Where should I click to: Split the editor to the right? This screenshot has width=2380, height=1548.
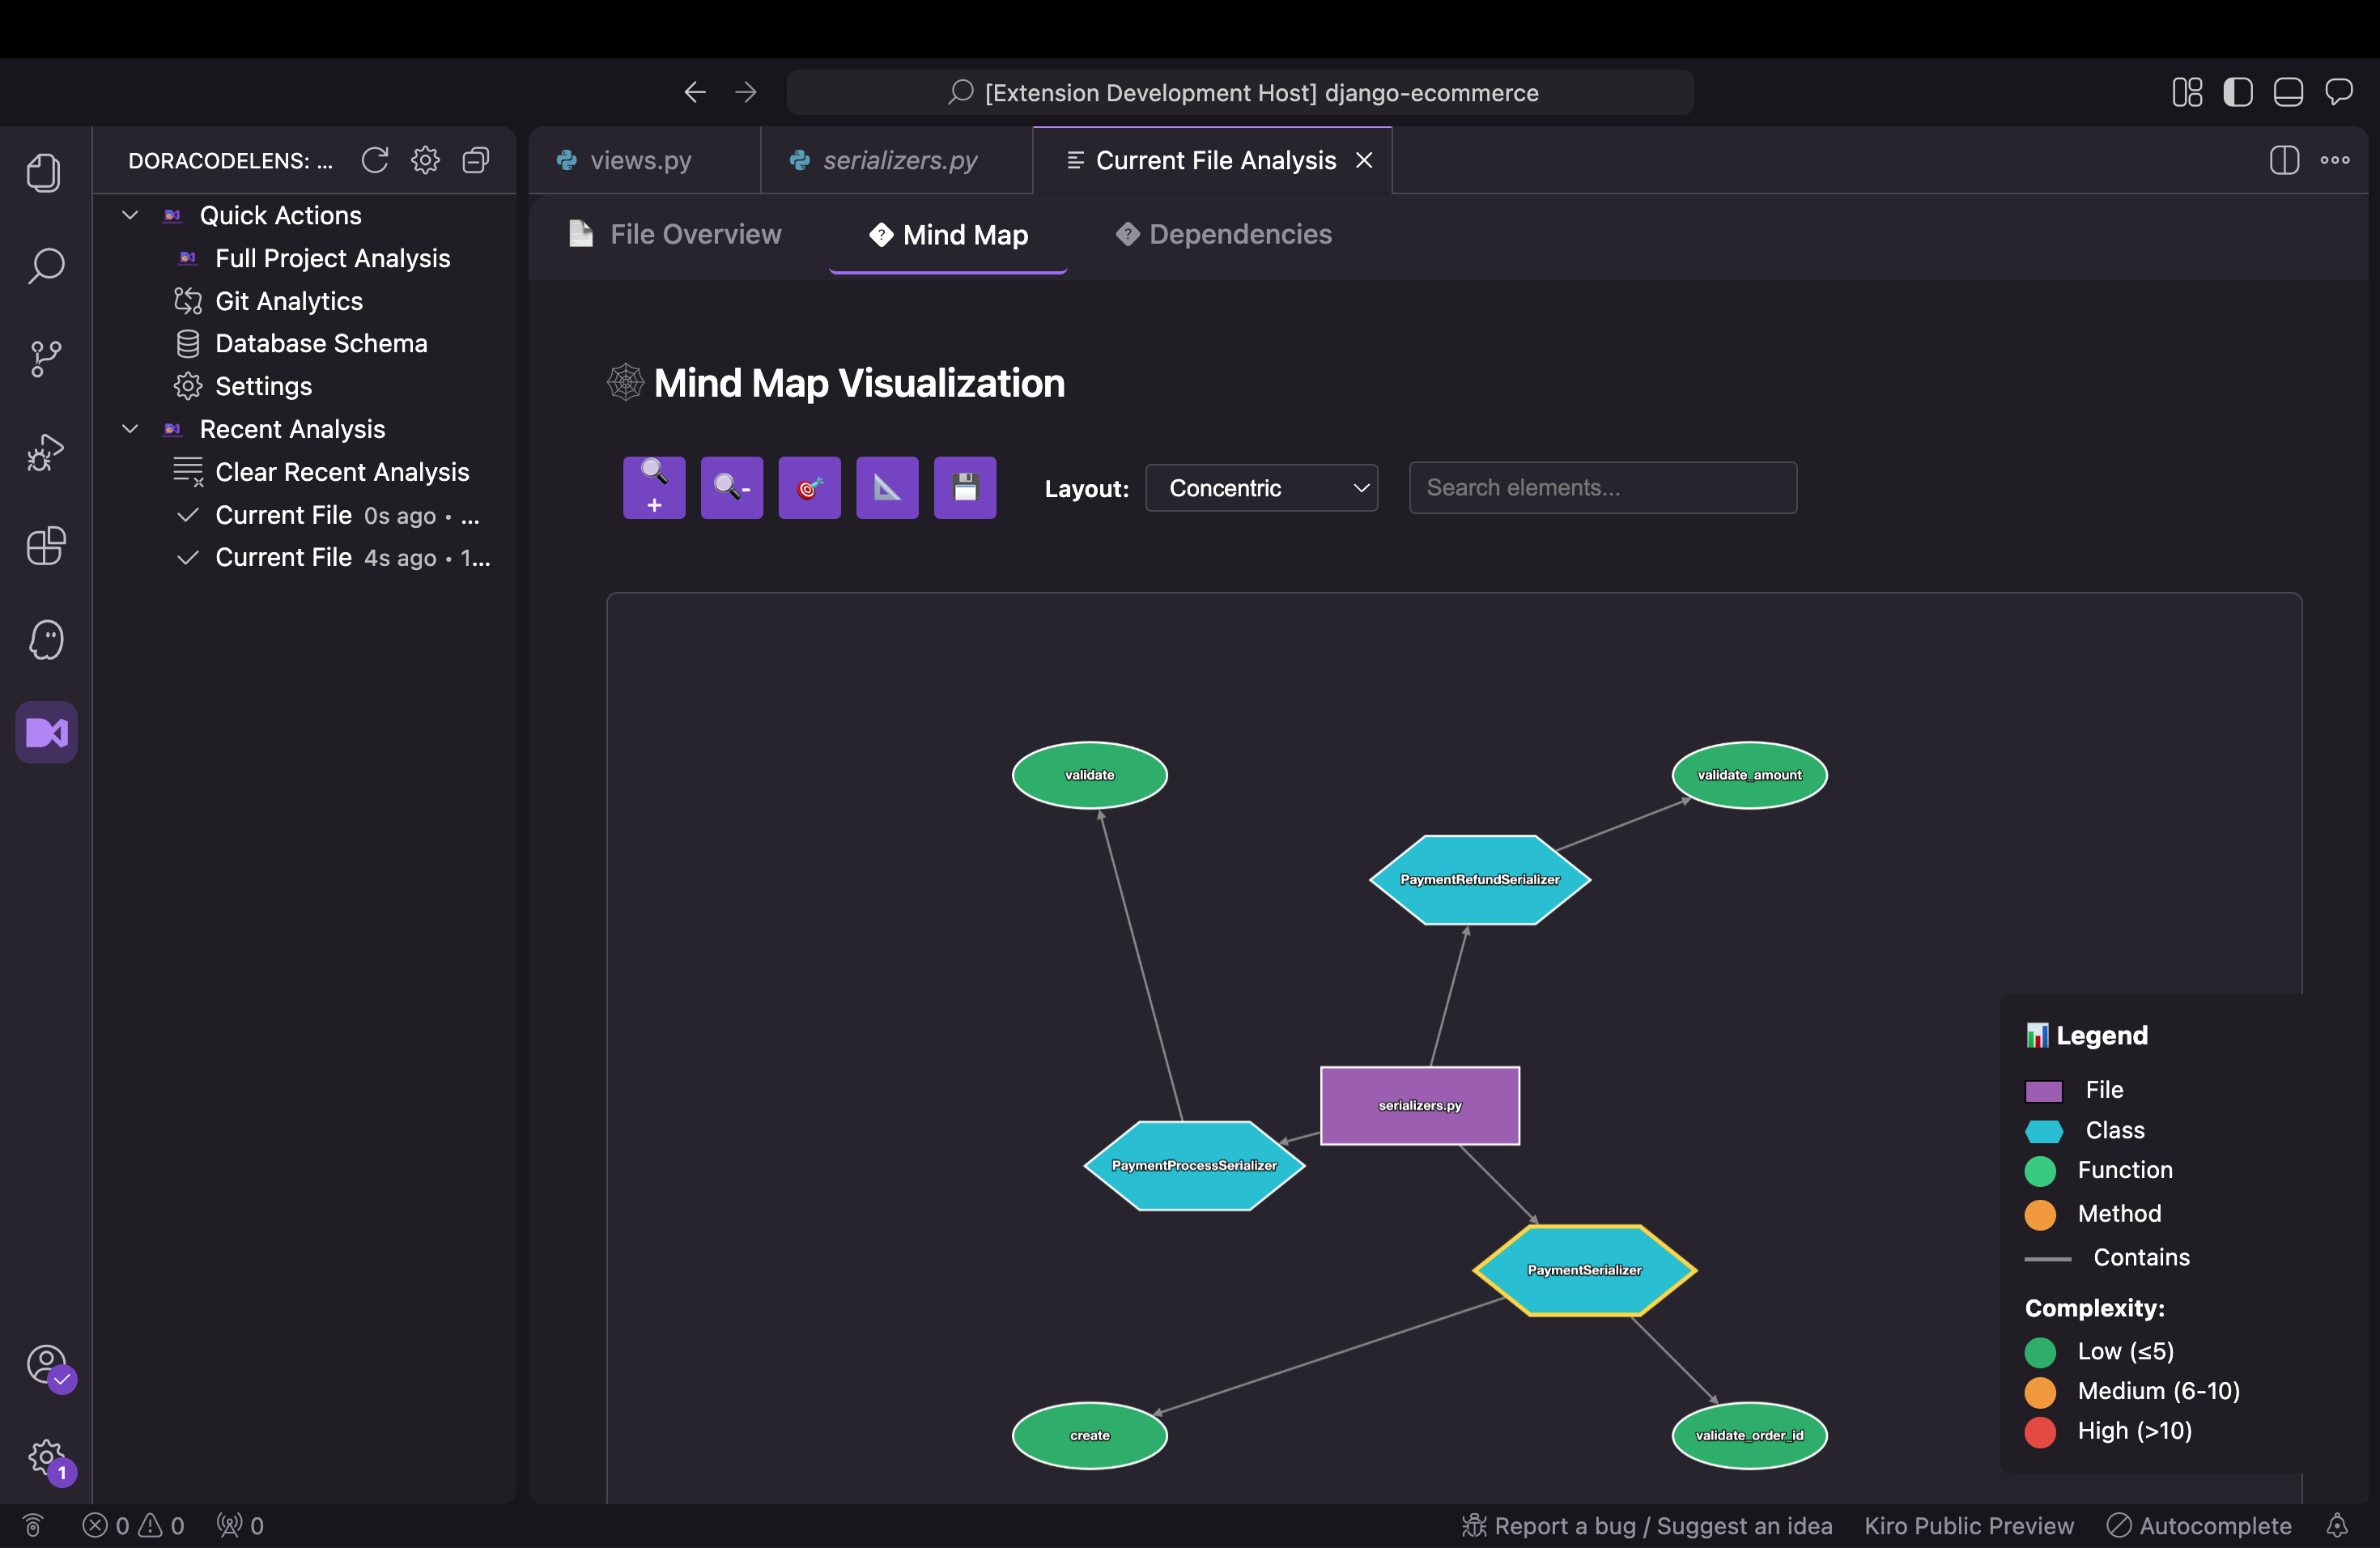pos(2284,160)
